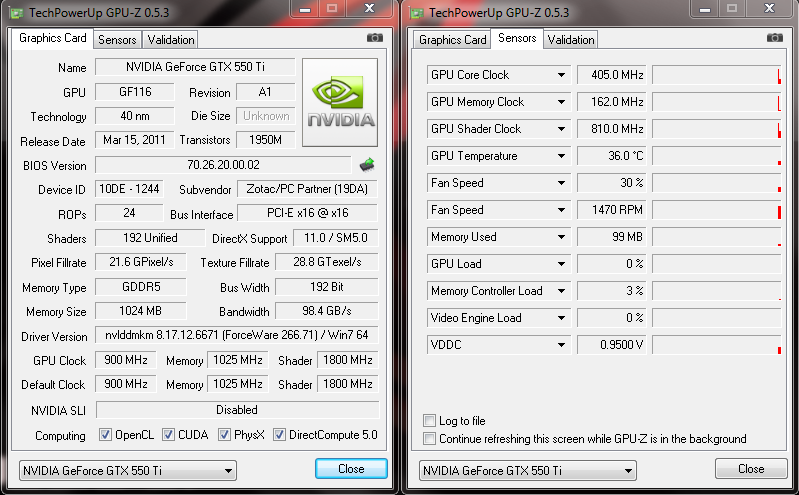Click the 99 MB memory used value
Image resolution: width=799 pixels, height=495 pixels.
(611, 237)
